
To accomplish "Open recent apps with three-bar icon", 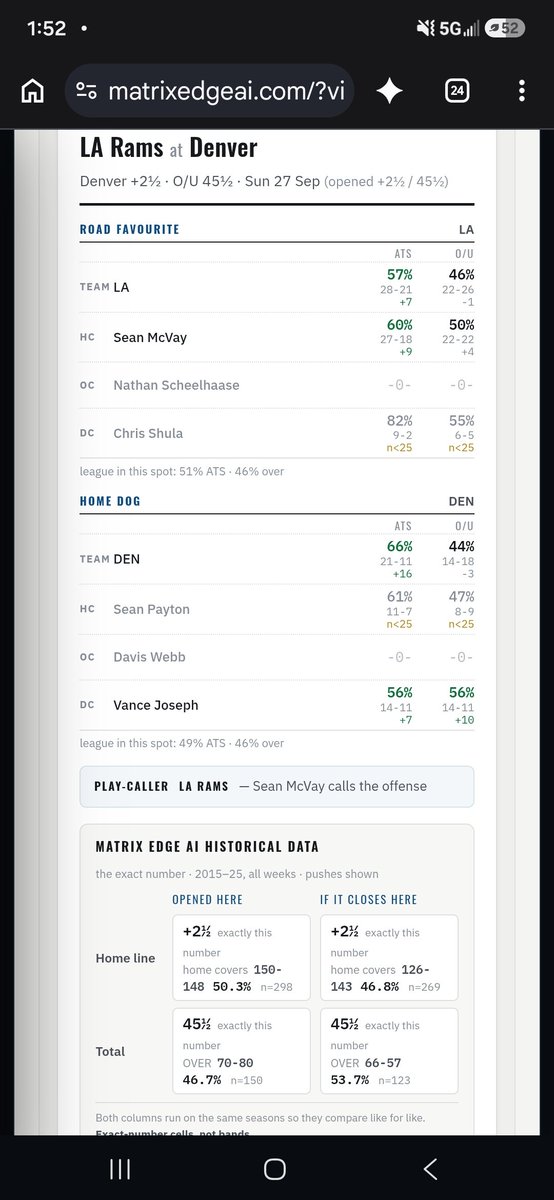I will [x=120, y=1168].
